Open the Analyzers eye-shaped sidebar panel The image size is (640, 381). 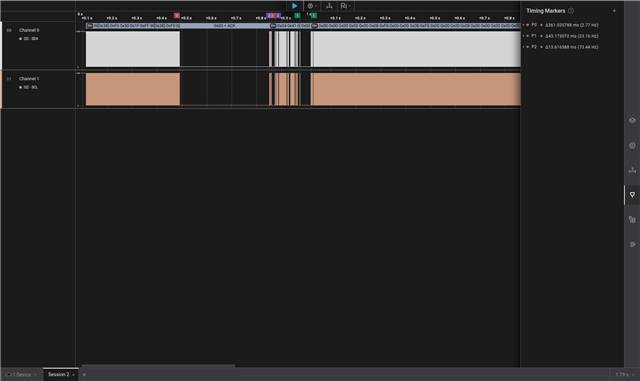pos(632,120)
